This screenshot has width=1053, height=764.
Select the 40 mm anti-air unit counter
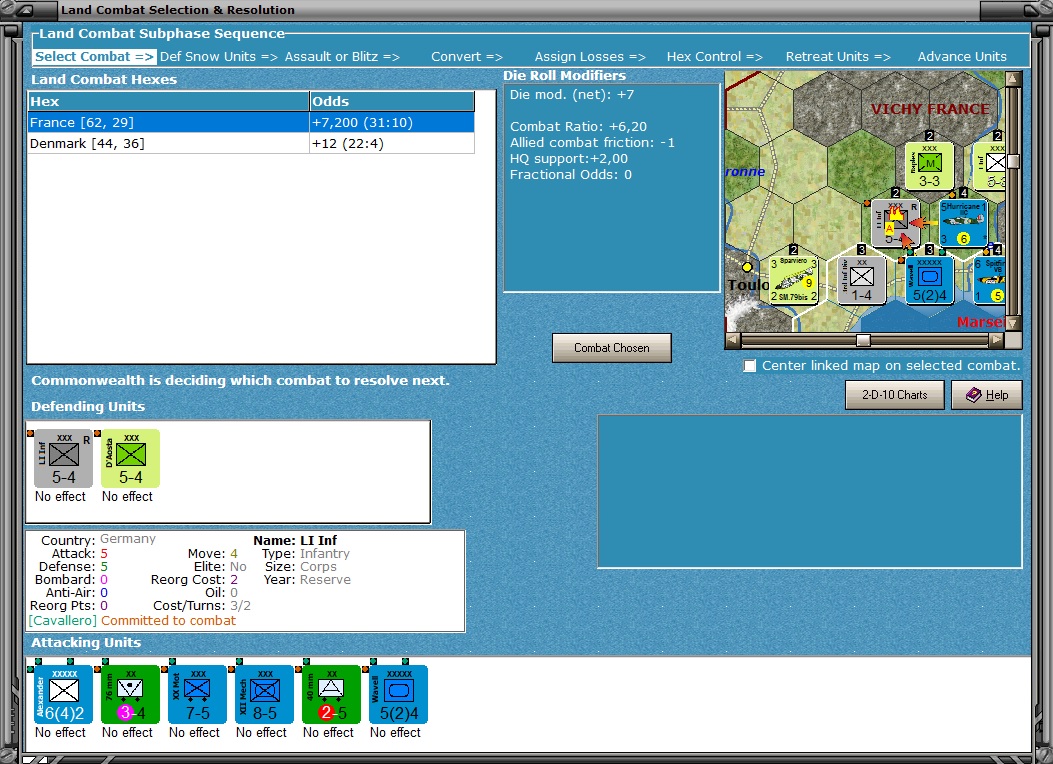(329, 693)
